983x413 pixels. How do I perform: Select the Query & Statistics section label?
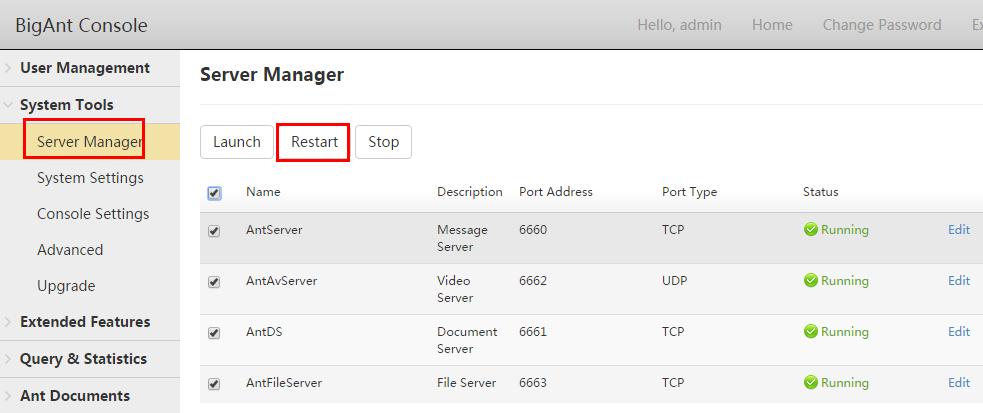coord(83,359)
